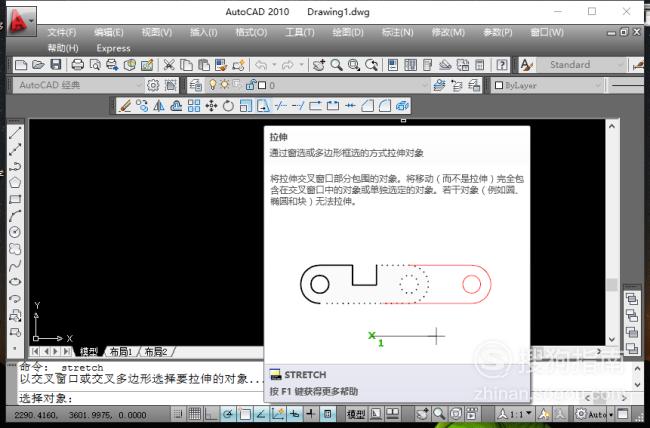
Task: Click the Bring to Front draw order icon
Action: (631, 299)
